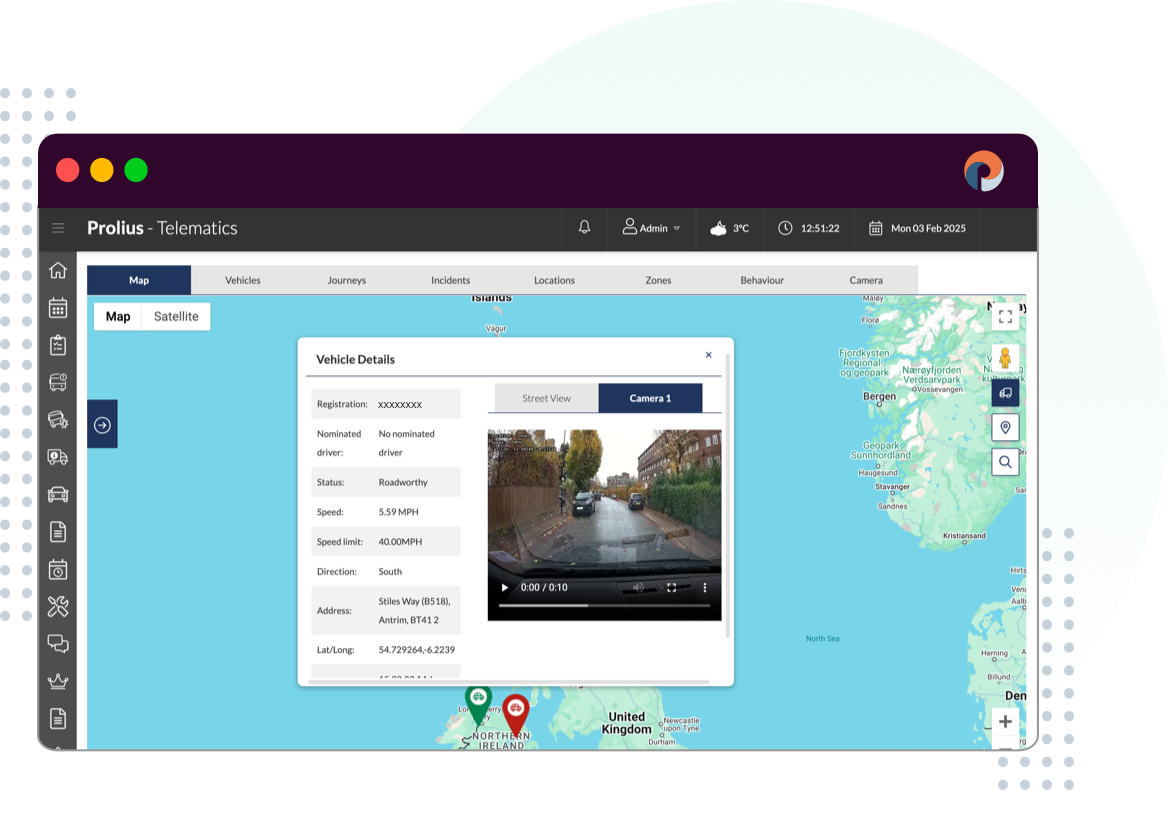The width and height of the screenshot is (1168, 818).
Task: Open the map search magnifier tool
Action: 1004,461
